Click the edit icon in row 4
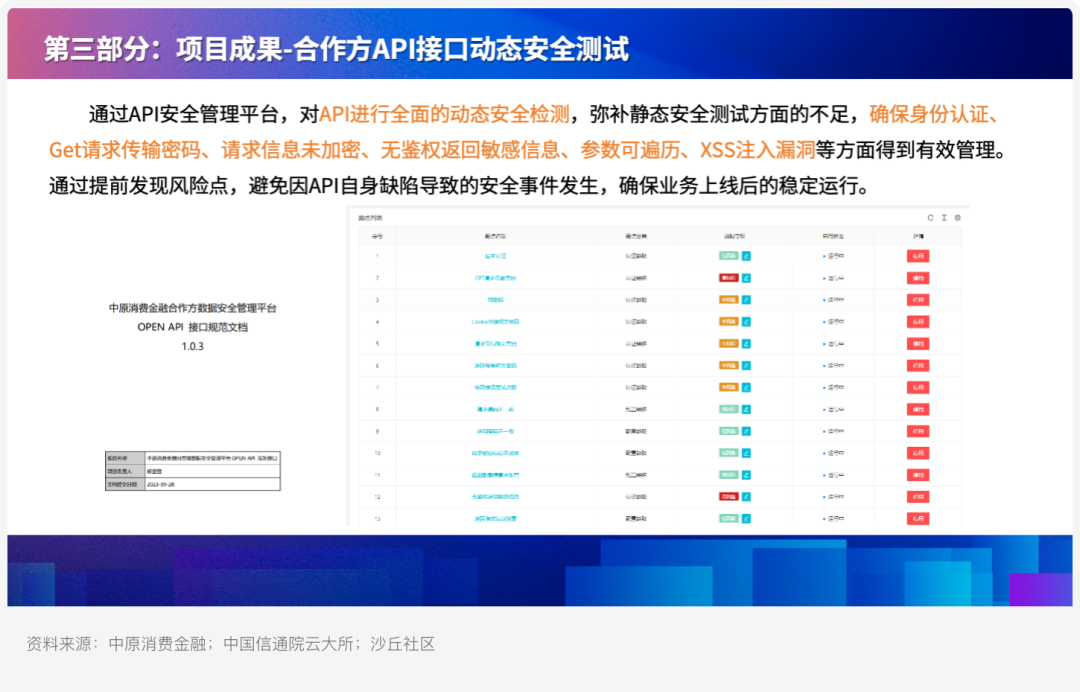Image resolution: width=1080 pixels, height=692 pixels. coord(746,322)
